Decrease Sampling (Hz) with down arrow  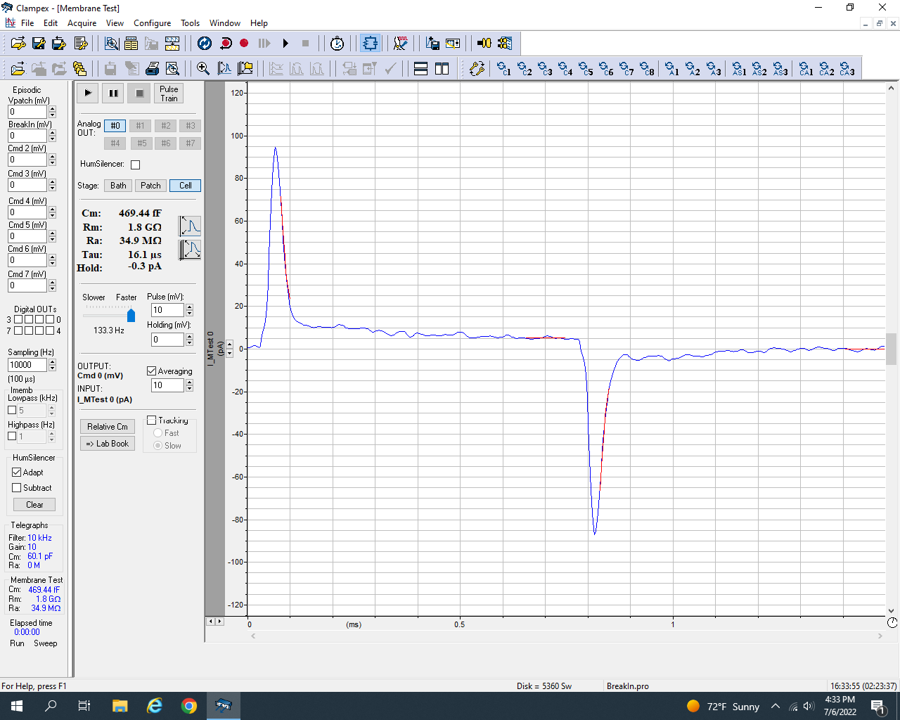pos(52,369)
